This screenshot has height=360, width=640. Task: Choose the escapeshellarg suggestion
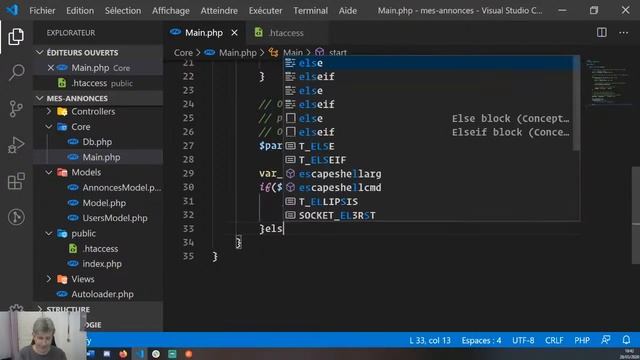(x=429, y=174)
